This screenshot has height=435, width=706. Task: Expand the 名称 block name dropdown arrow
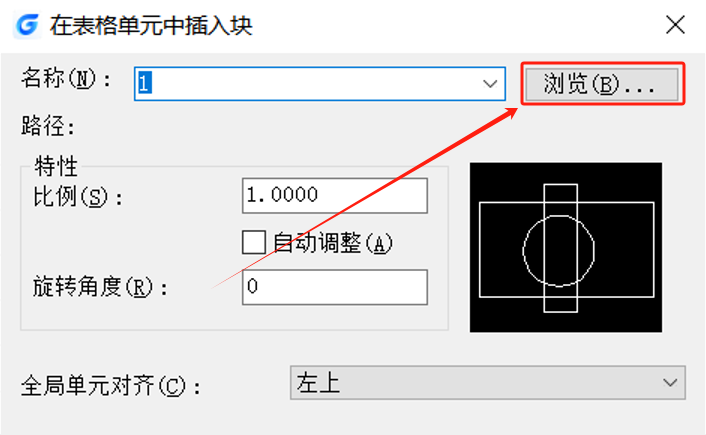point(490,84)
